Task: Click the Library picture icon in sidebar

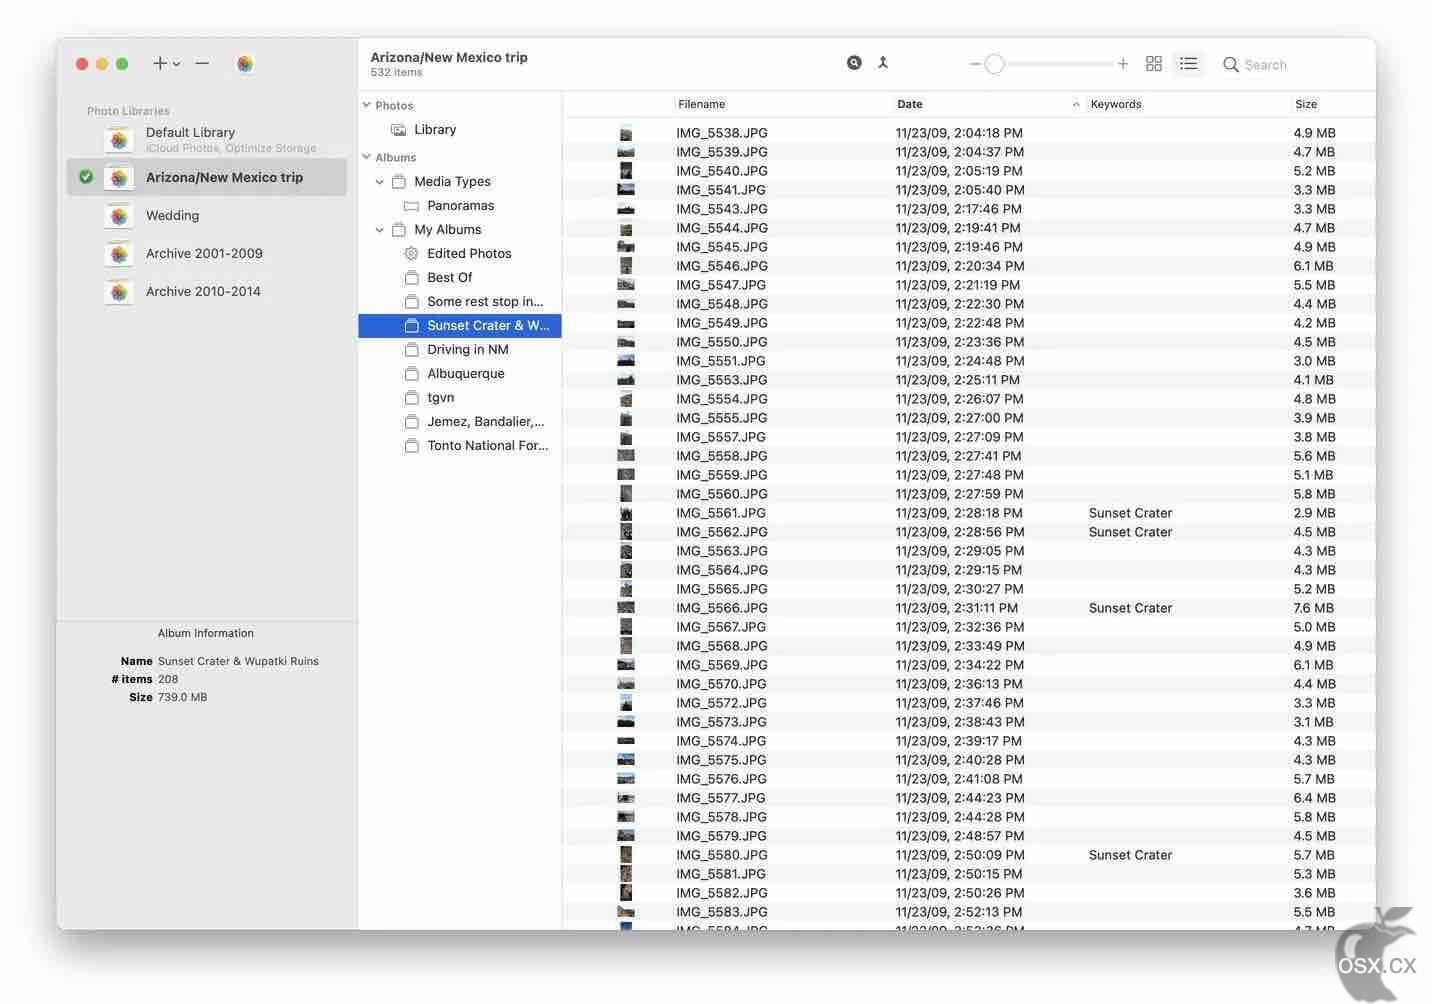Action: pyautogui.click(x=398, y=130)
